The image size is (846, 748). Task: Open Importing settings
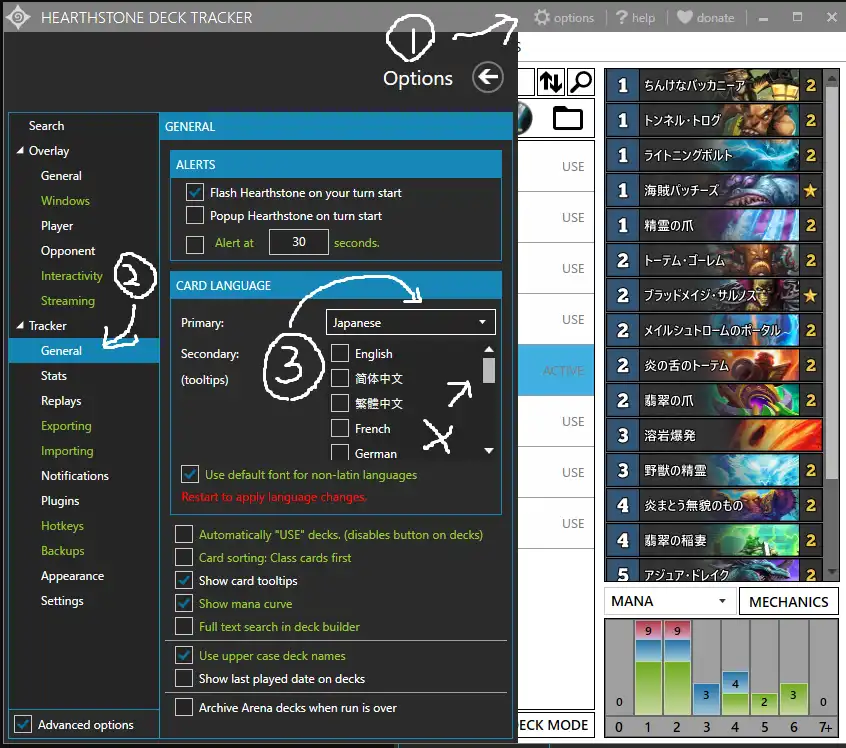(67, 451)
